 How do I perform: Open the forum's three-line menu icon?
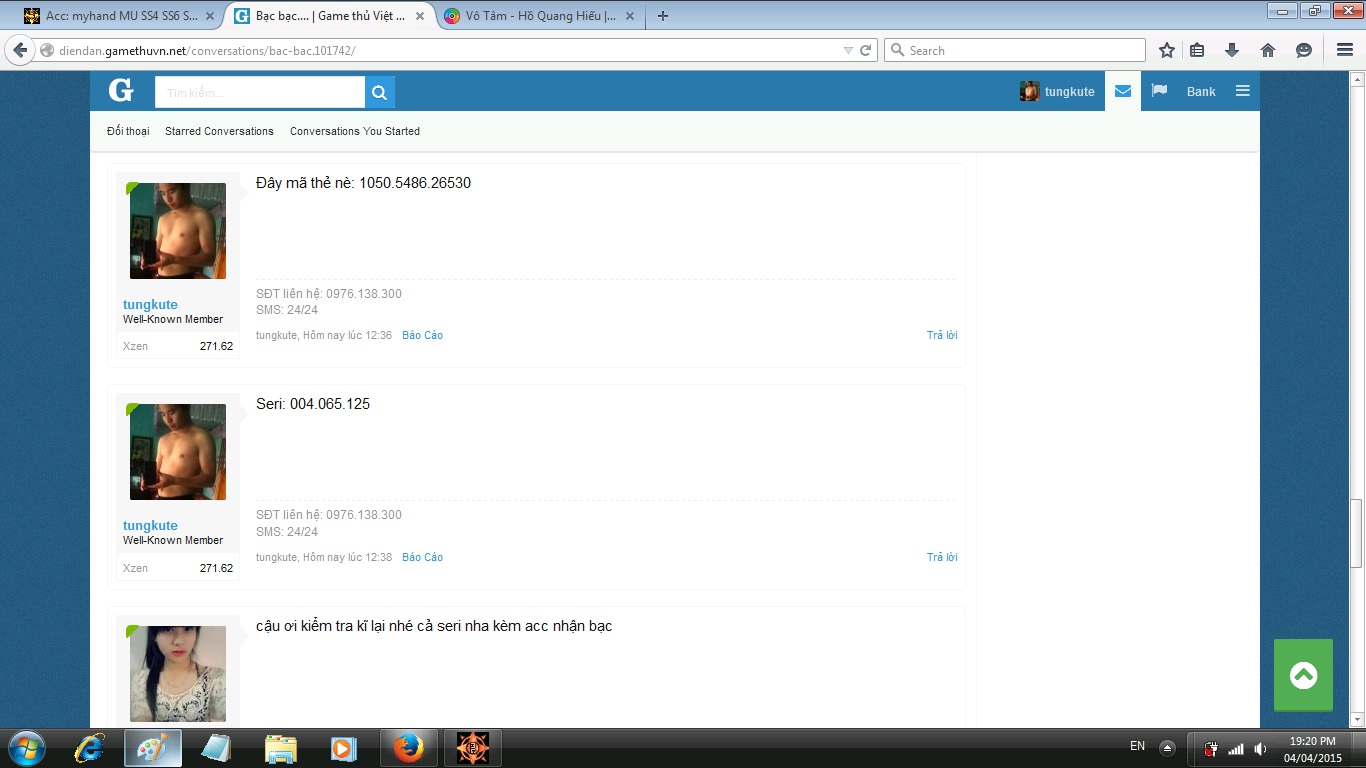pyautogui.click(x=1243, y=91)
